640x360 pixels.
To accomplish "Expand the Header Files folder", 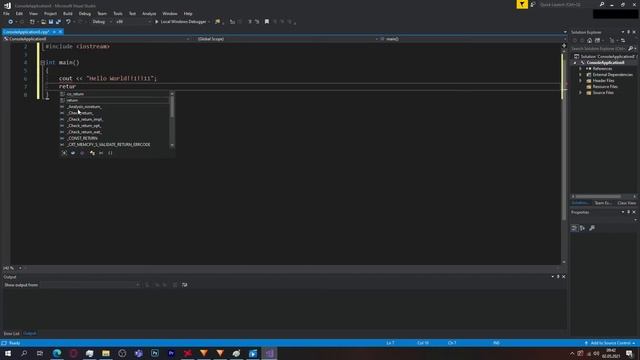I will click(x=580, y=81).
